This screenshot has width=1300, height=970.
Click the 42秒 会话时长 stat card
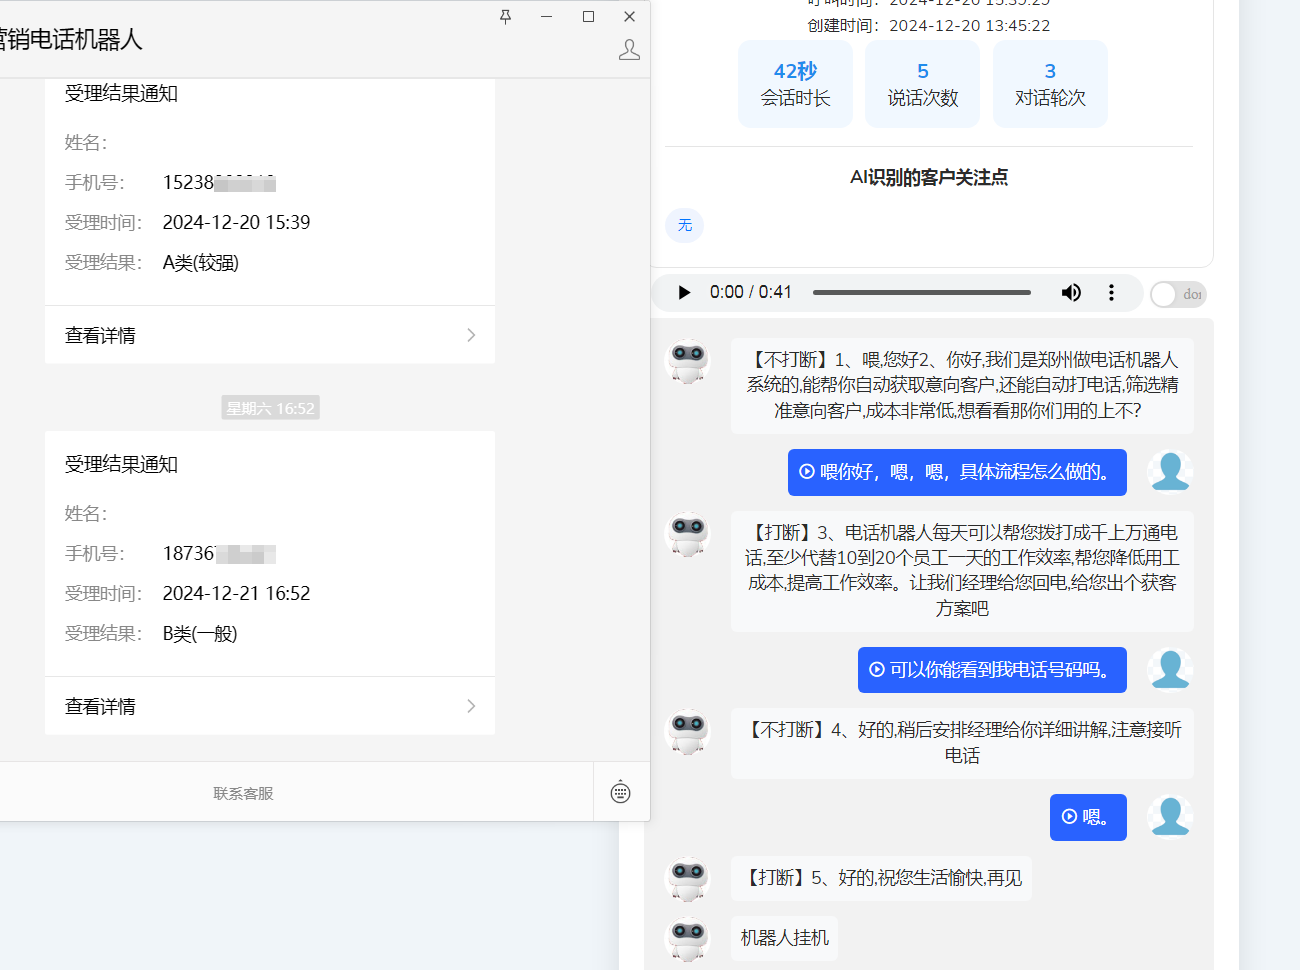(x=795, y=84)
